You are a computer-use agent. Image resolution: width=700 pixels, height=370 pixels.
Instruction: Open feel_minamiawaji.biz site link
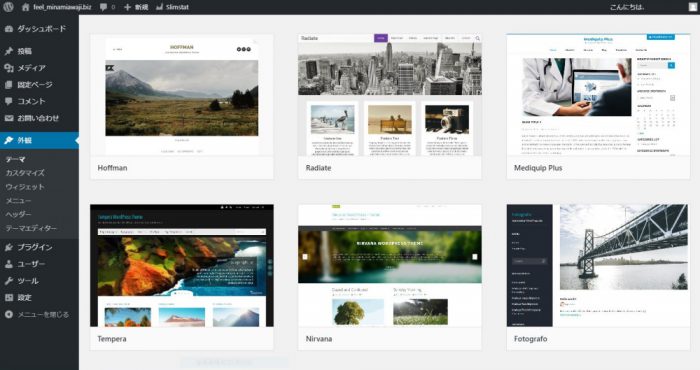(x=62, y=7)
